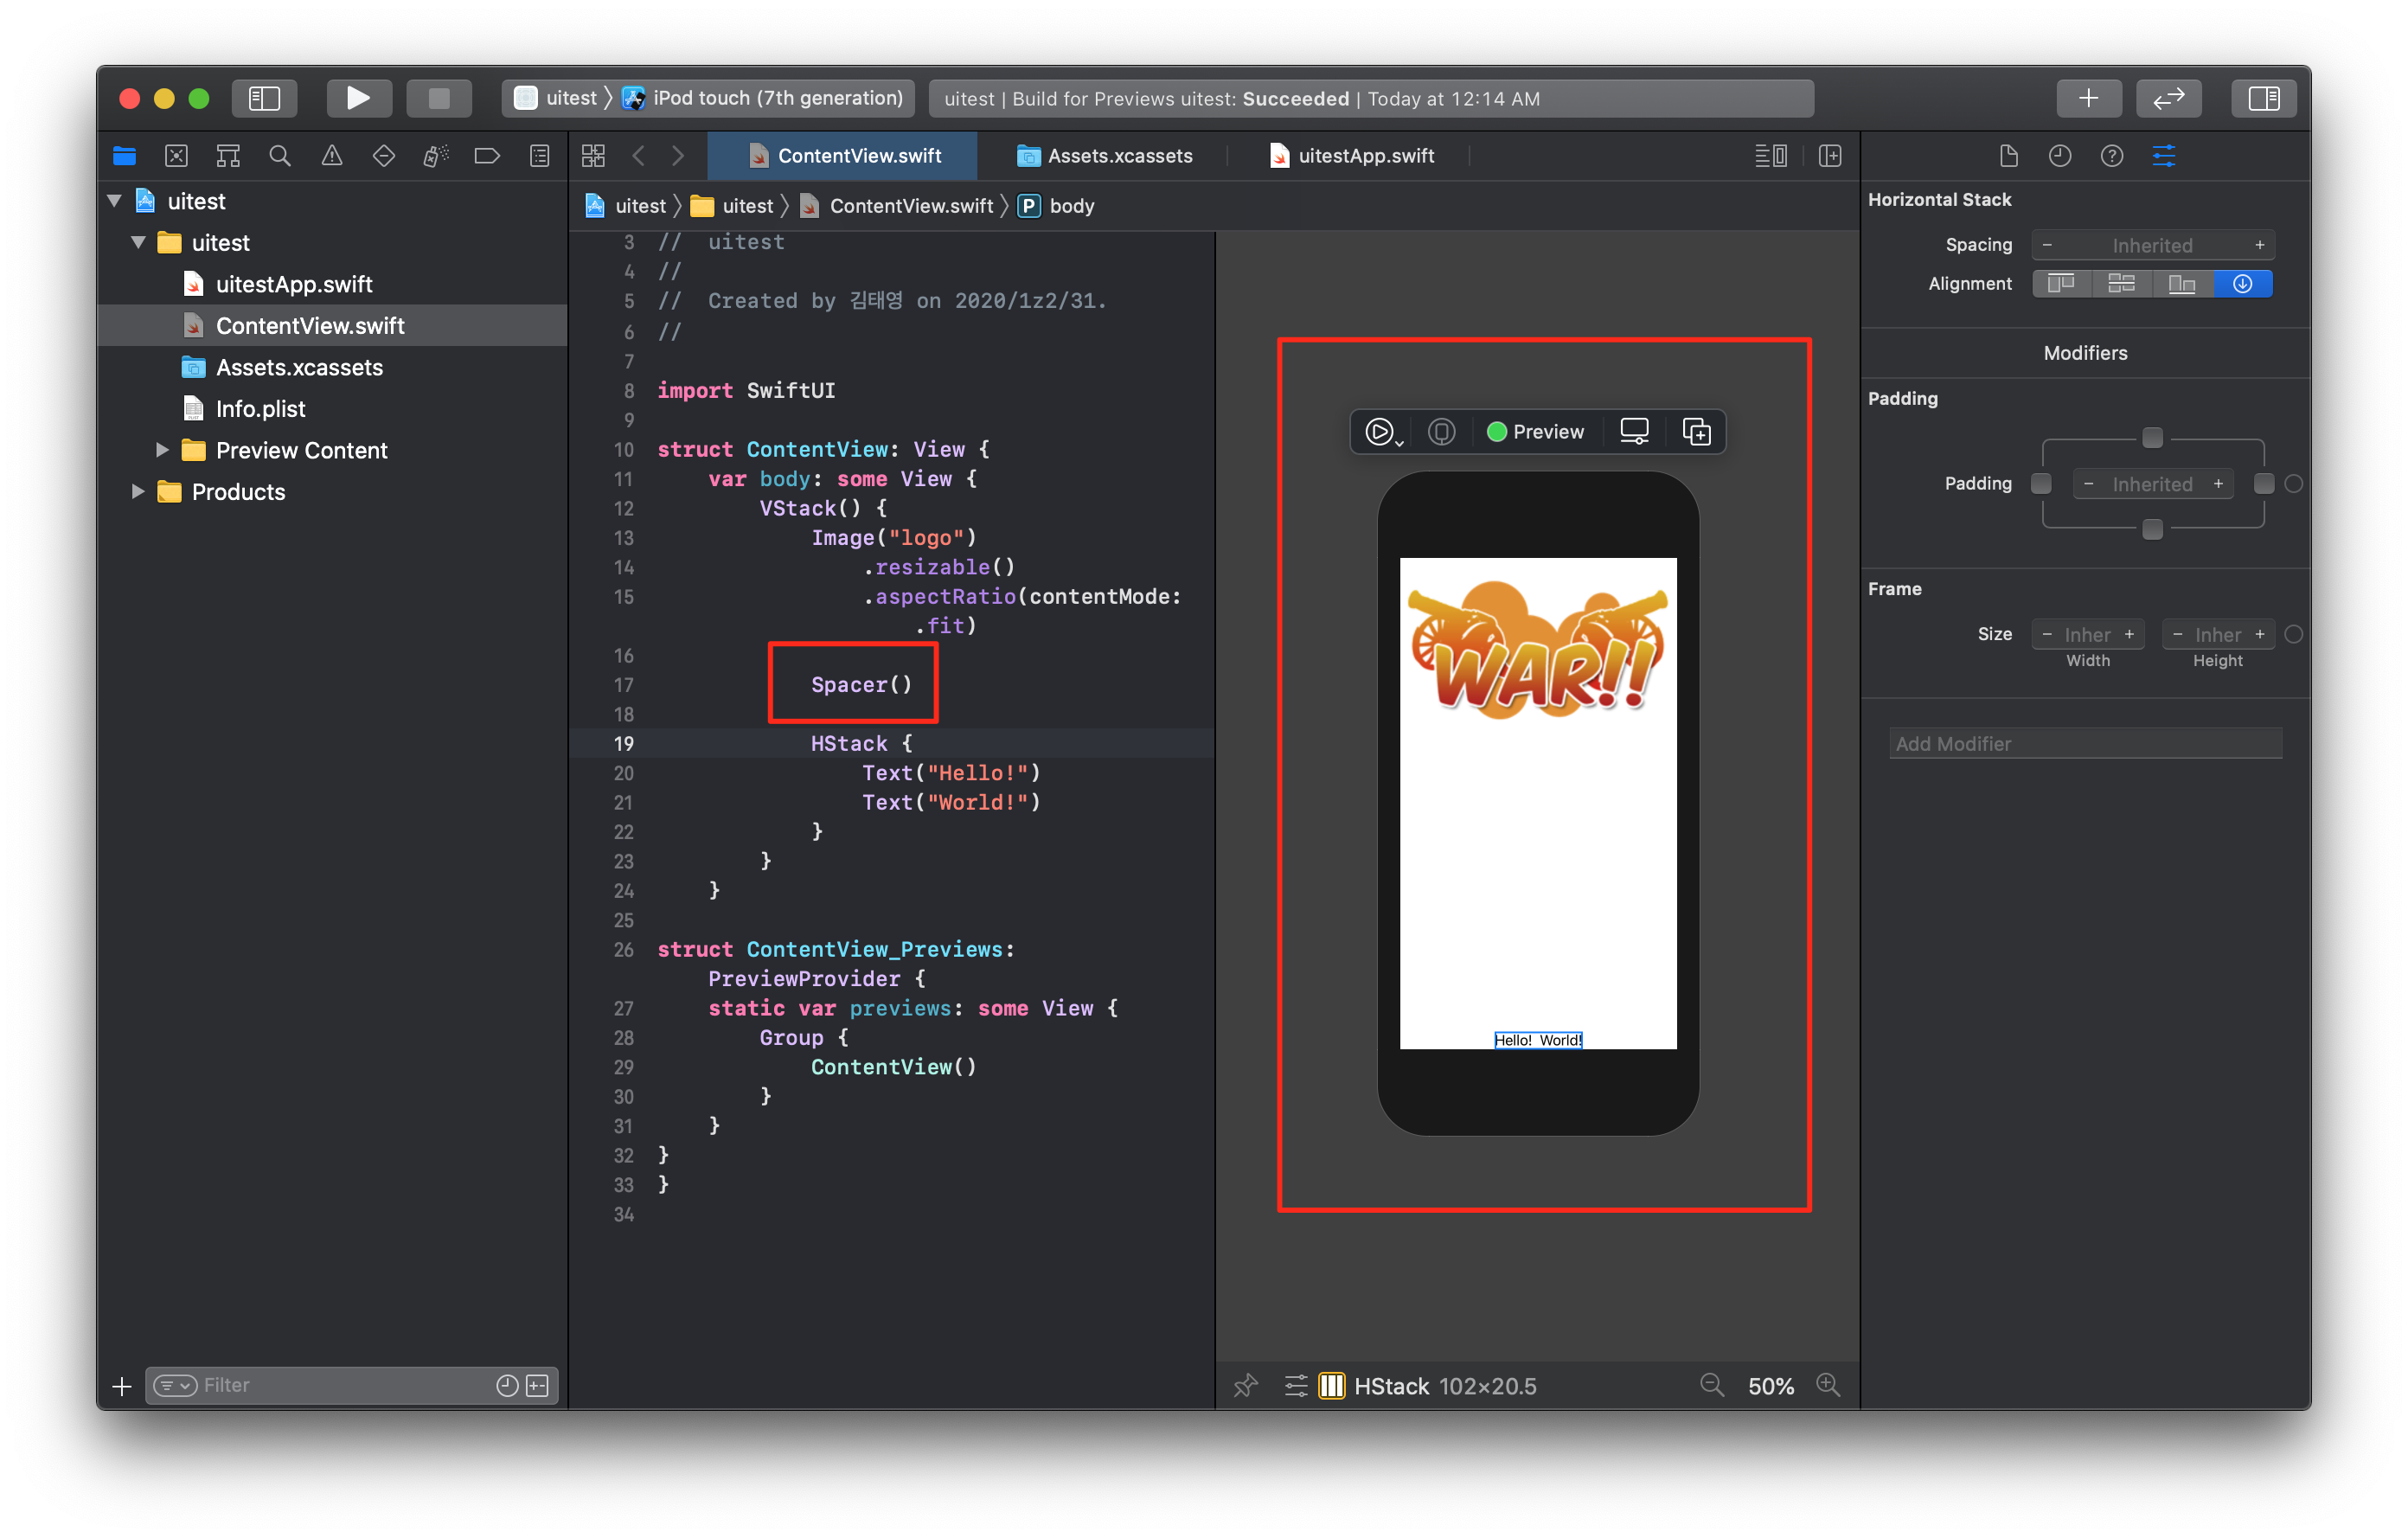The height and width of the screenshot is (1538, 2408).
Task: Click the Stop button in toolbar
Action: tap(438, 98)
